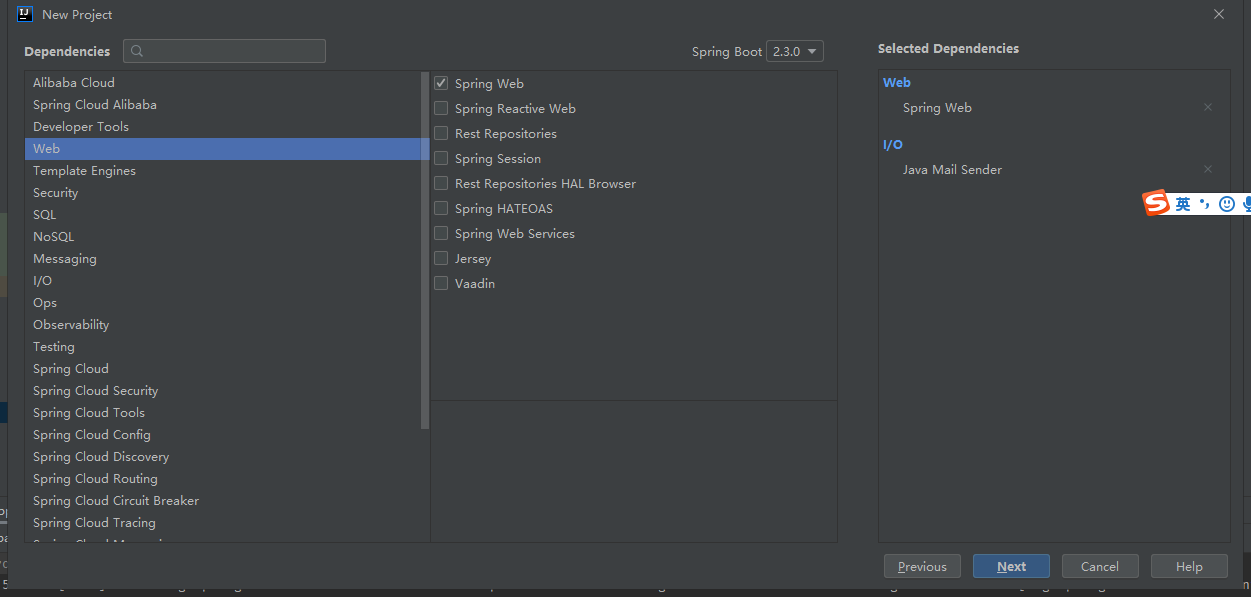Open the Spring Boot version dropdown
The width and height of the screenshot is (1251, 597).
coord(795,51)
